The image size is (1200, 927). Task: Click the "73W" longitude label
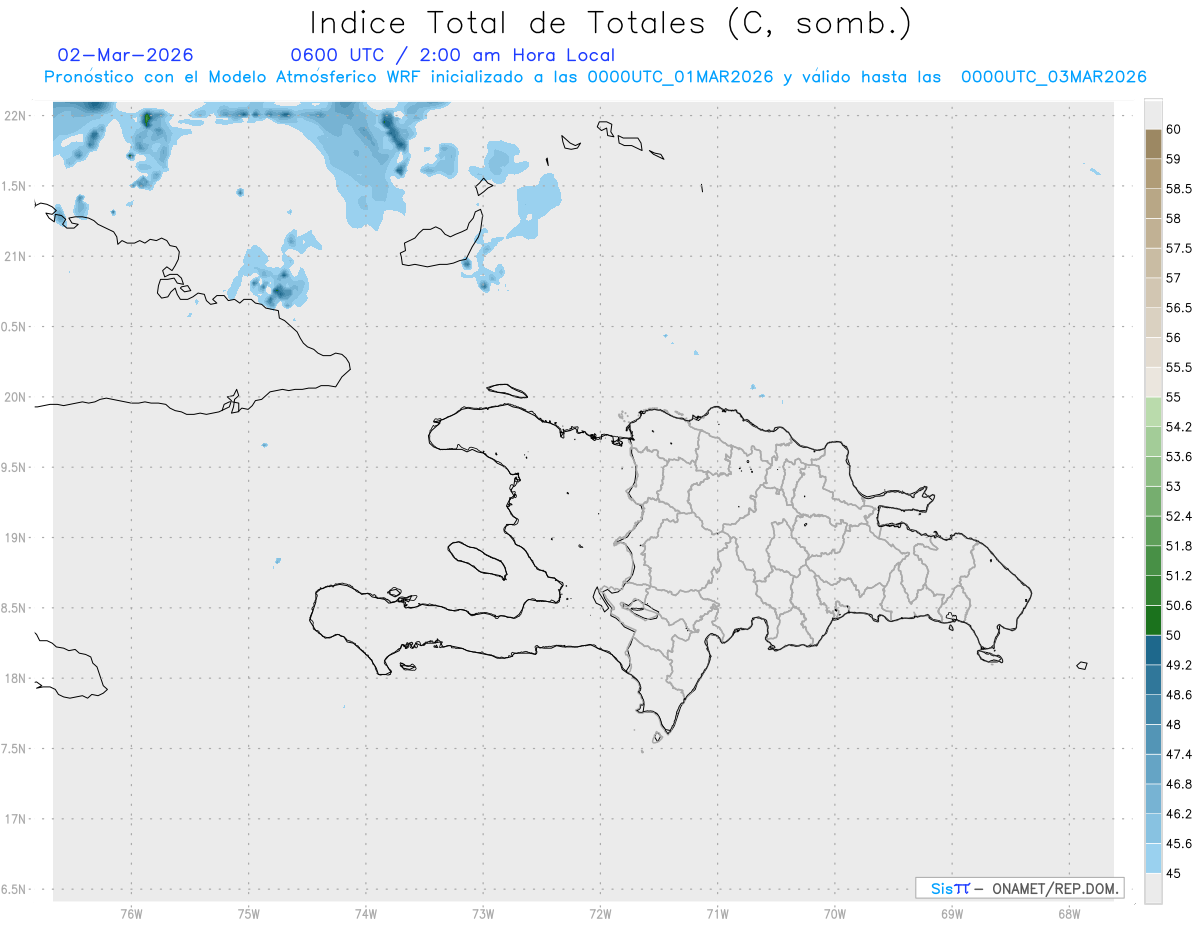coord(483,914)
